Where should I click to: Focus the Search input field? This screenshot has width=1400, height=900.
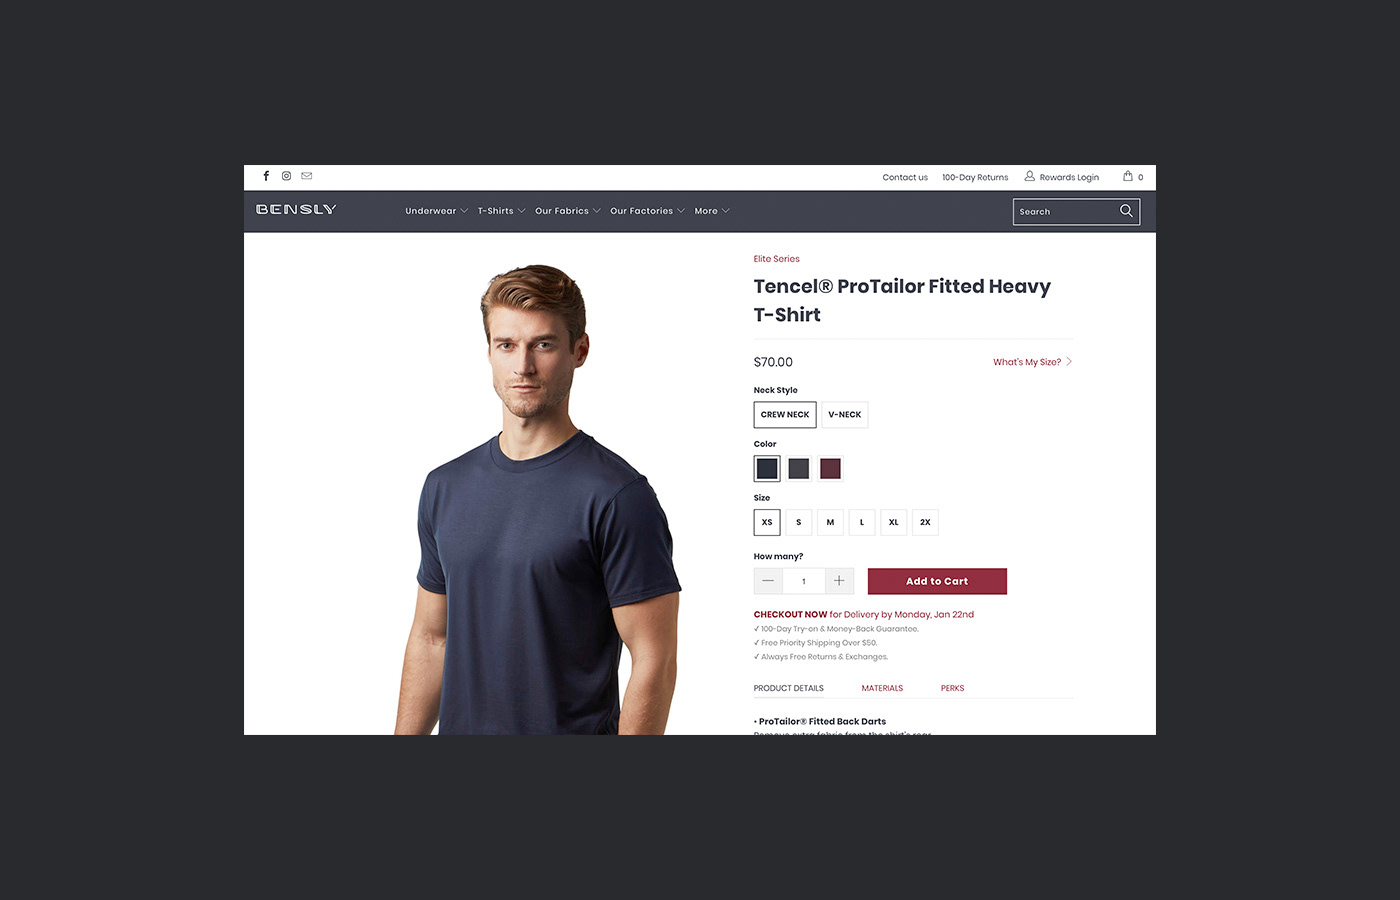point(1065,212)
